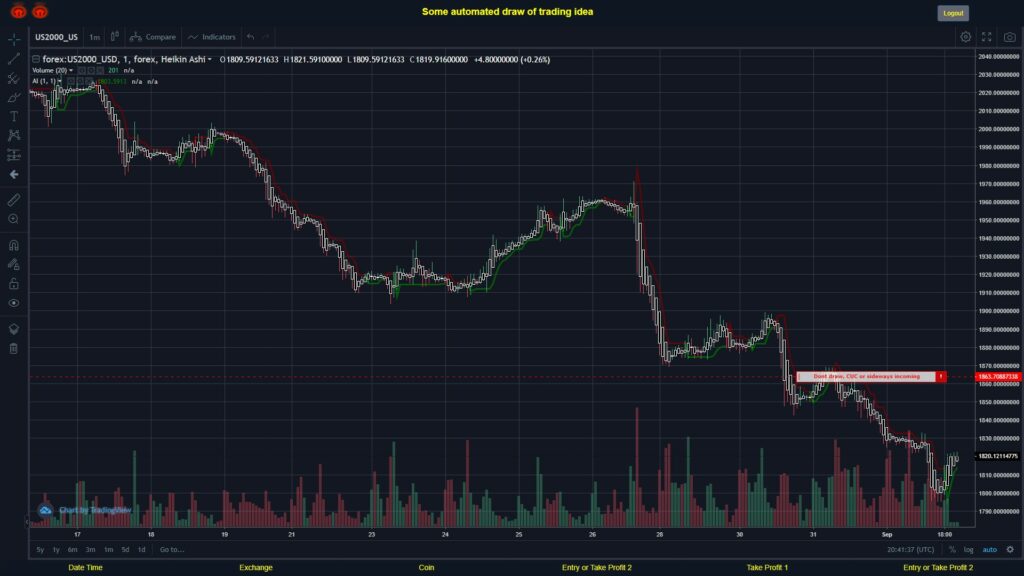Click the back arrow icon in left toolbar

click(14, 174)
